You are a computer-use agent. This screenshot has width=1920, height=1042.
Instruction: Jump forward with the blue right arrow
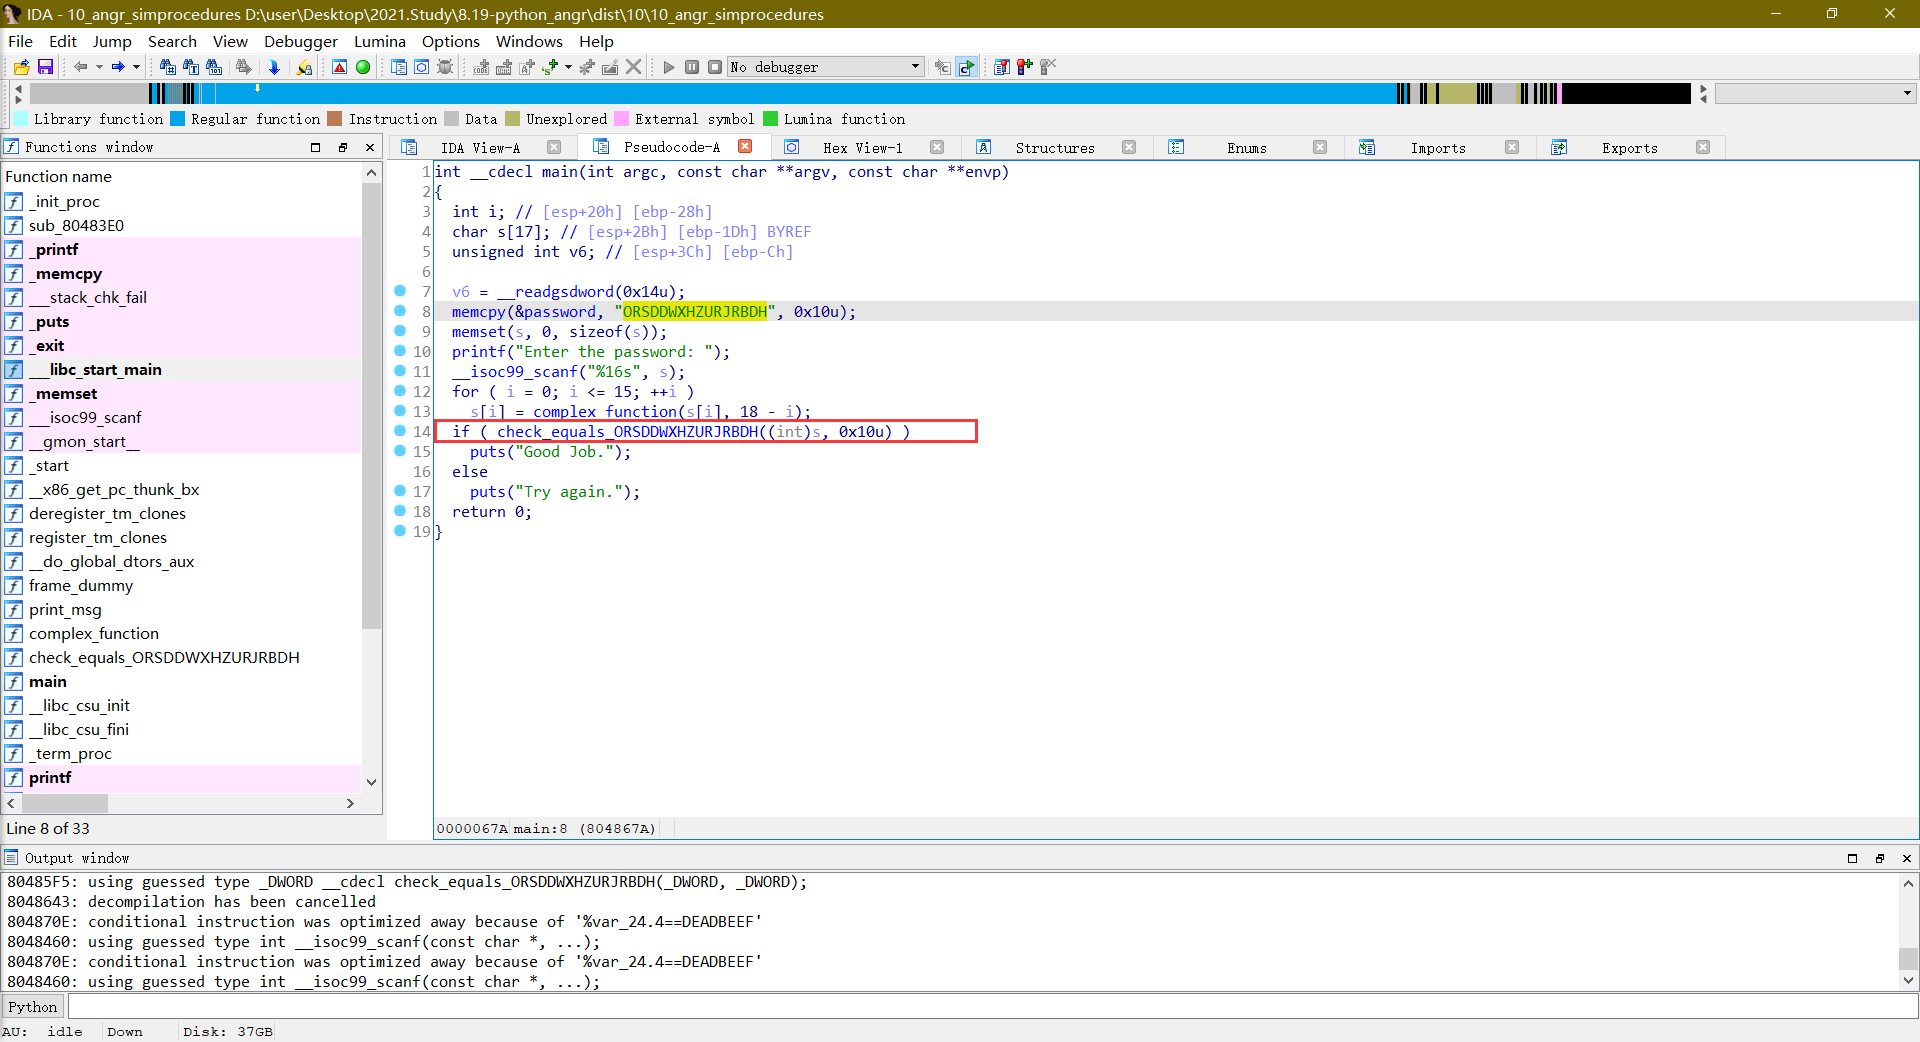(118, 67)
